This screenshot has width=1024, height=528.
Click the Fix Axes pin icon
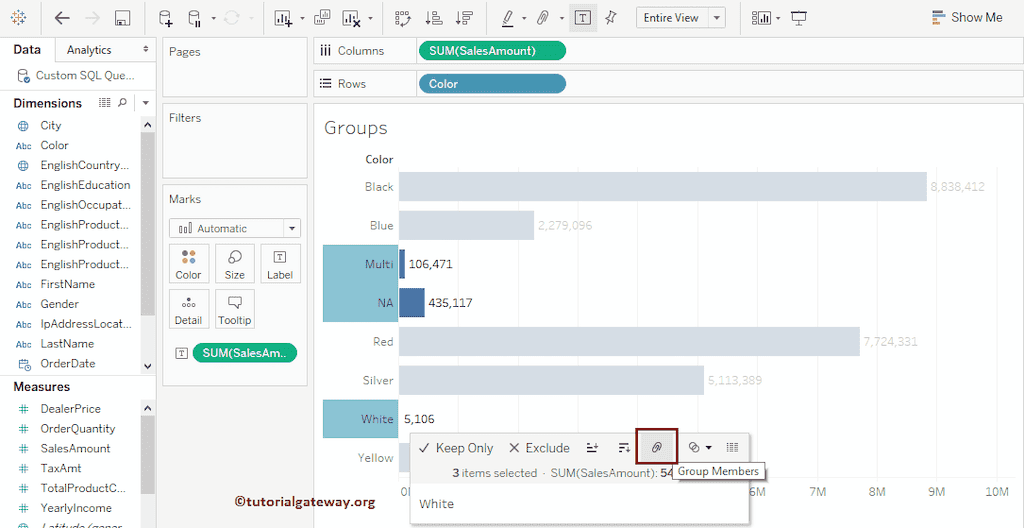[x=611, y=18]
